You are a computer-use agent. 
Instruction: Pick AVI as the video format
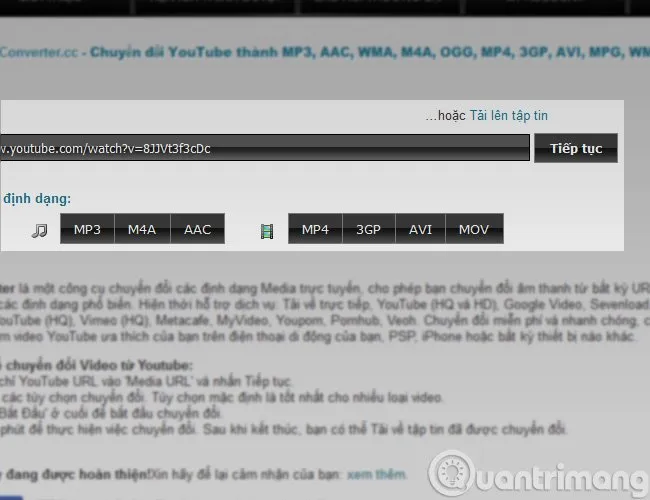421,230
